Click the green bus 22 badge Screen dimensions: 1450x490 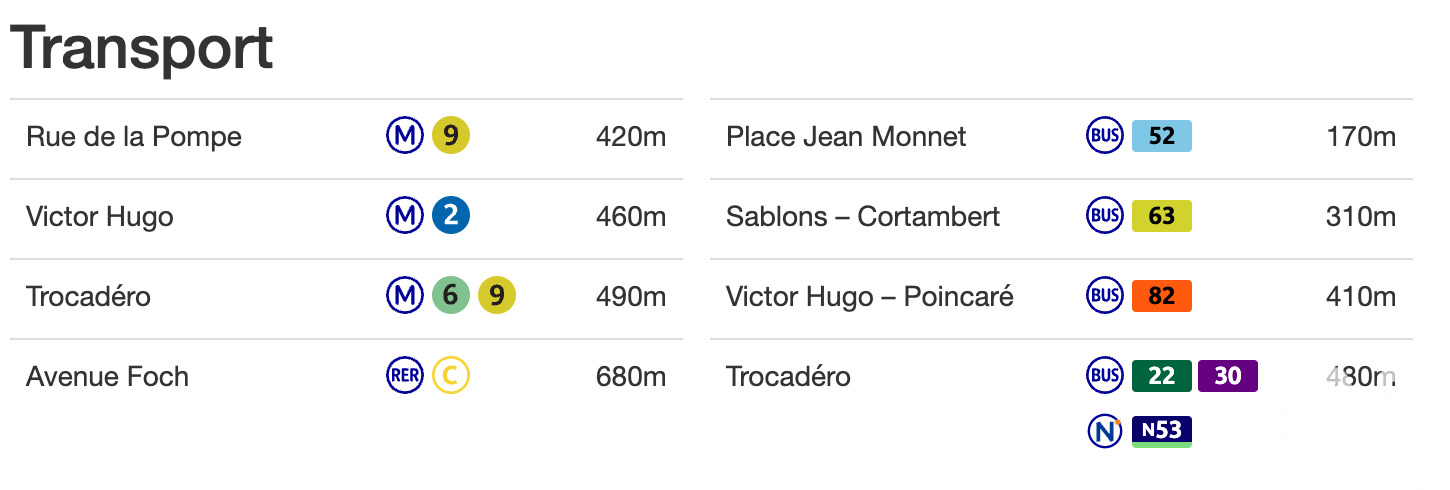tap(1162, 376)
